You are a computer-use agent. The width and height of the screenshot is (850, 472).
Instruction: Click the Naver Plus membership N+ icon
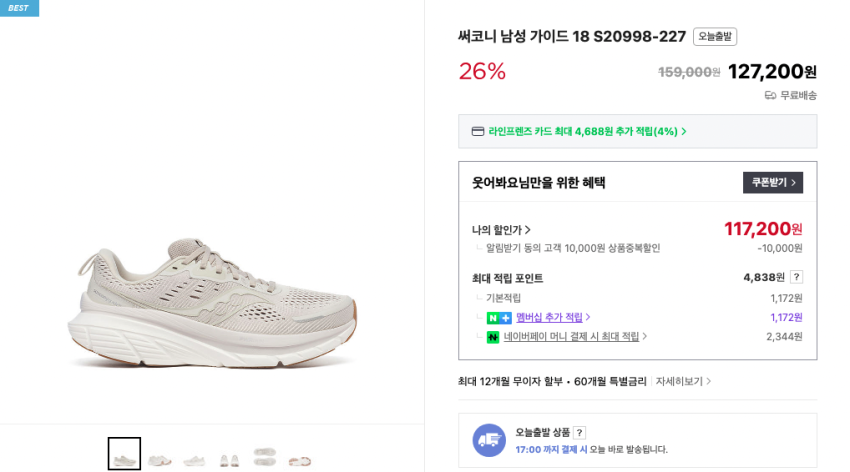499,318
